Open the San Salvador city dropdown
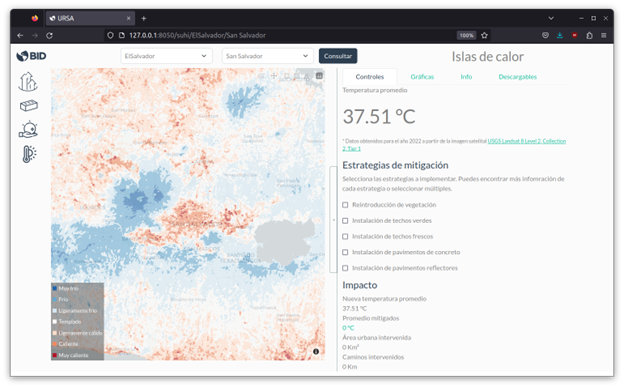624x388 pixels. point(267,56)
